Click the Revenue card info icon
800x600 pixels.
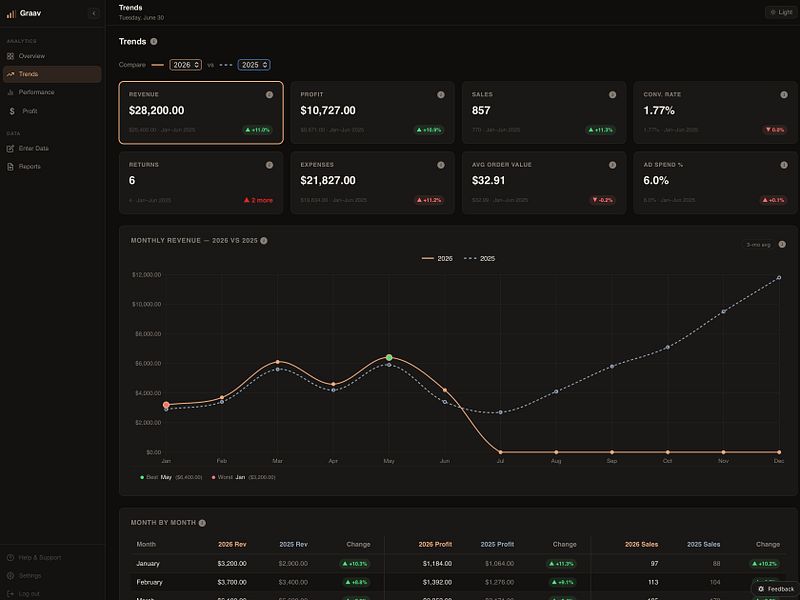[x=269, y=95]
